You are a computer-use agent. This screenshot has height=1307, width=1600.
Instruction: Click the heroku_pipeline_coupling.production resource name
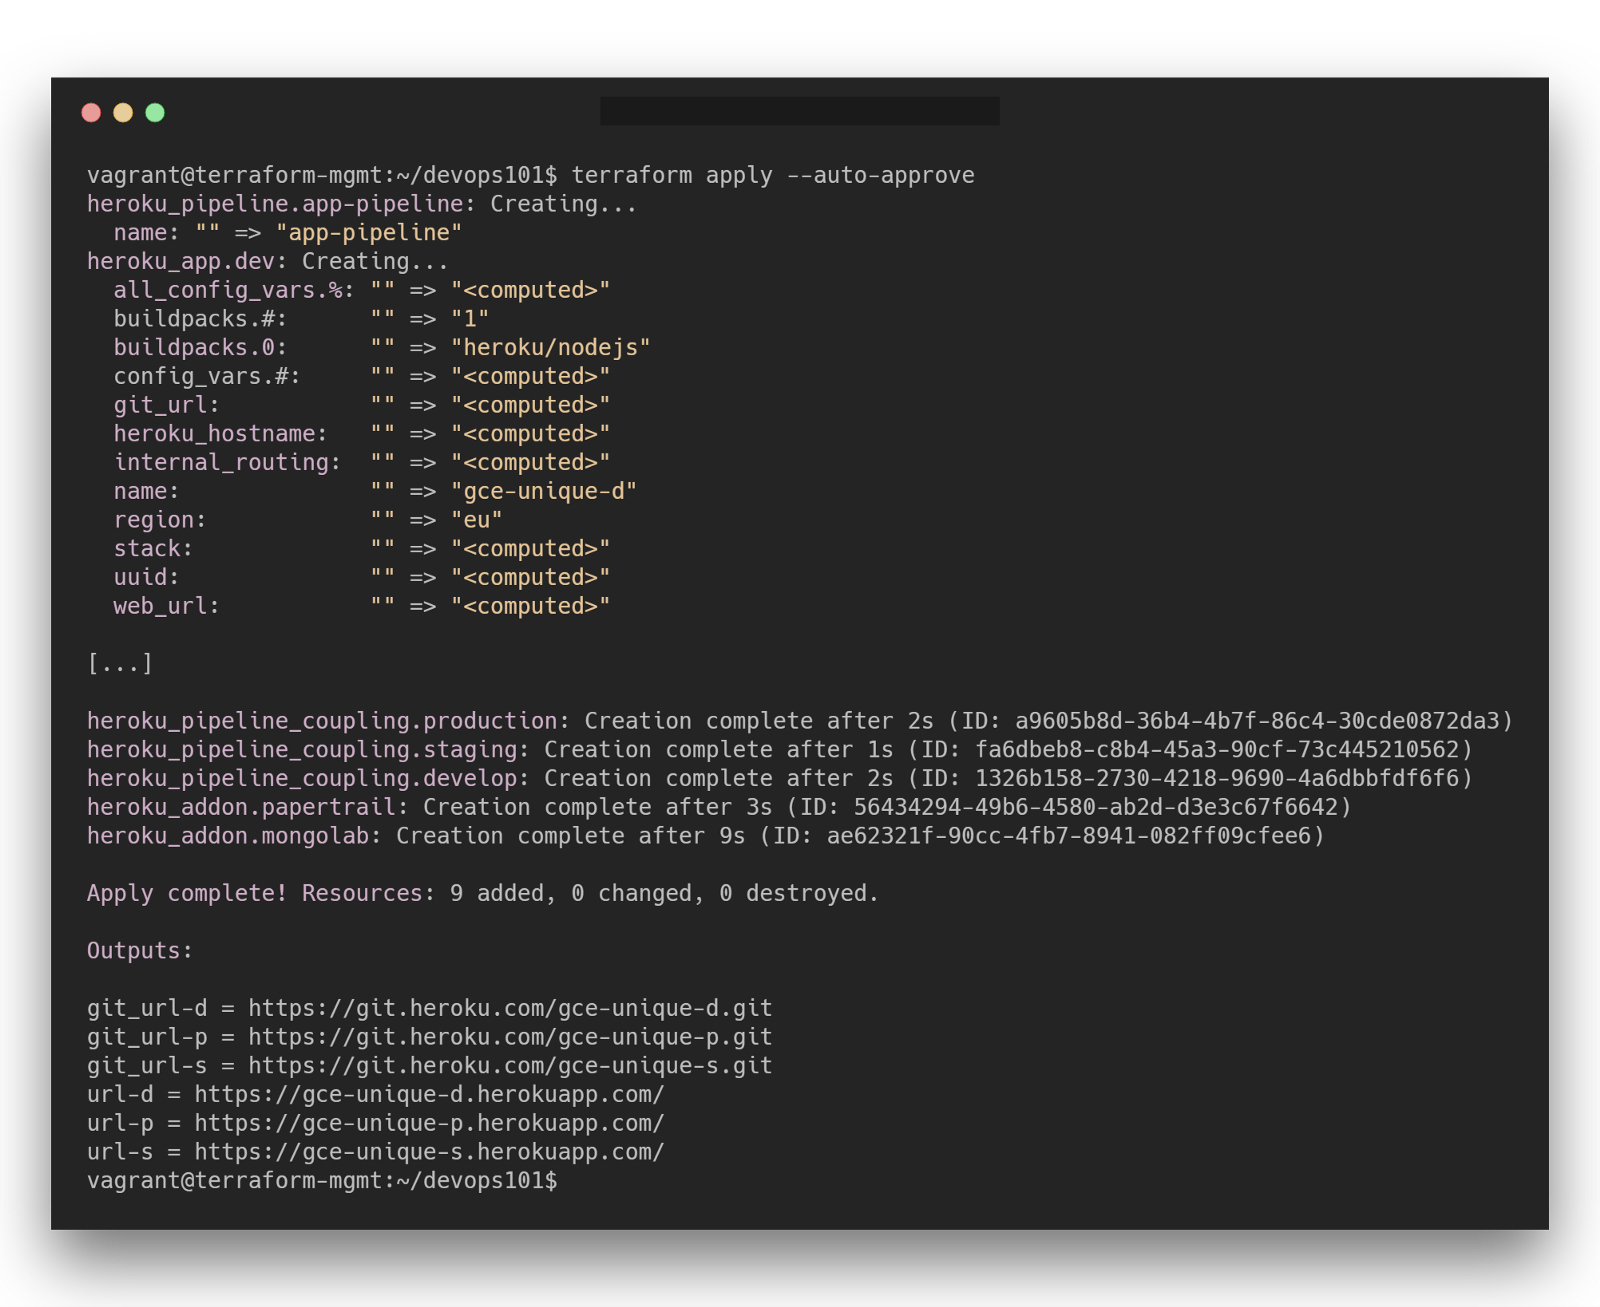321,721
